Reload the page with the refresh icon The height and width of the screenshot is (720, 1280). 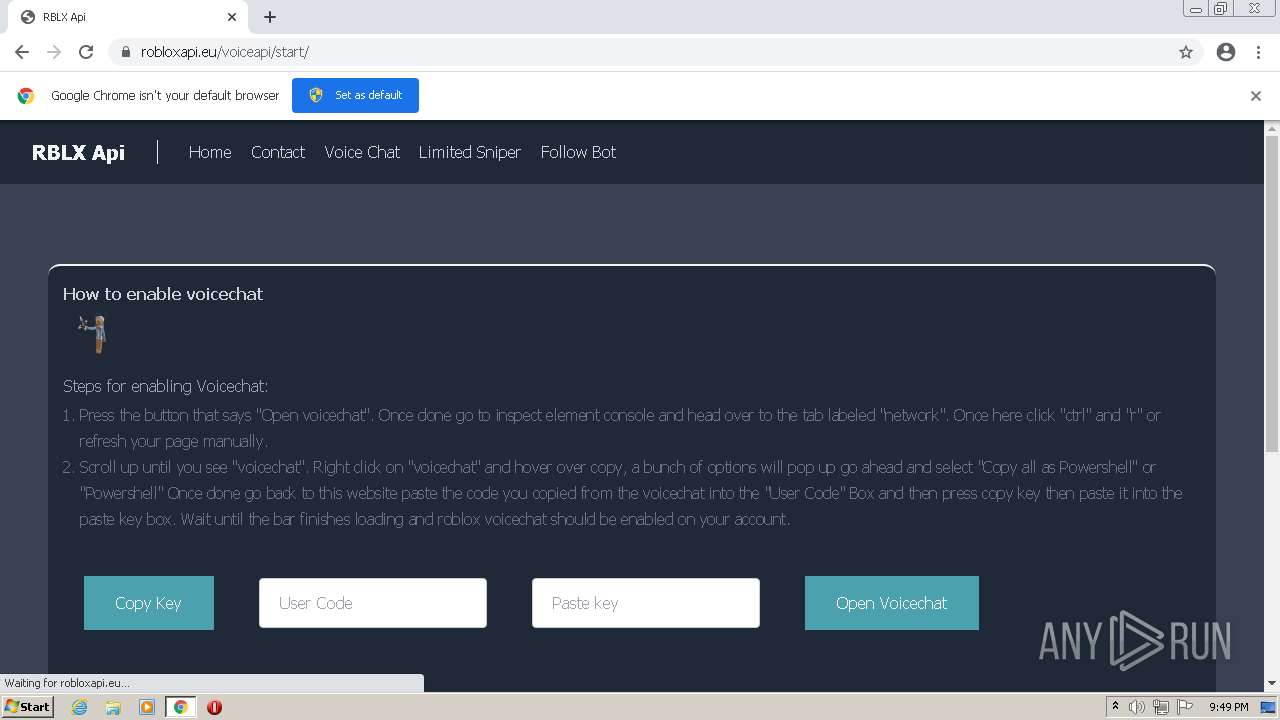click(86, 52)
